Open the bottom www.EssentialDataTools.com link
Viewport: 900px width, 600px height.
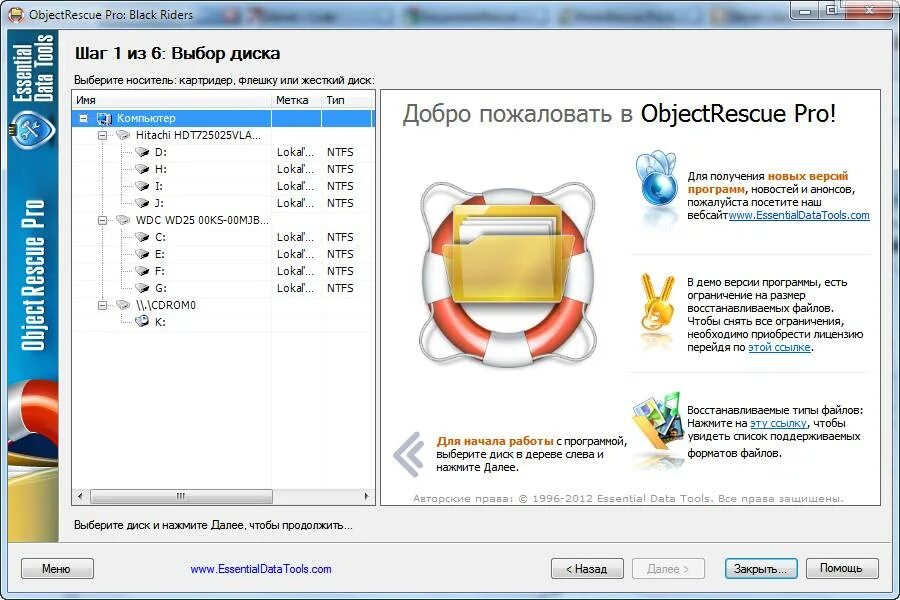click(261, 569)
